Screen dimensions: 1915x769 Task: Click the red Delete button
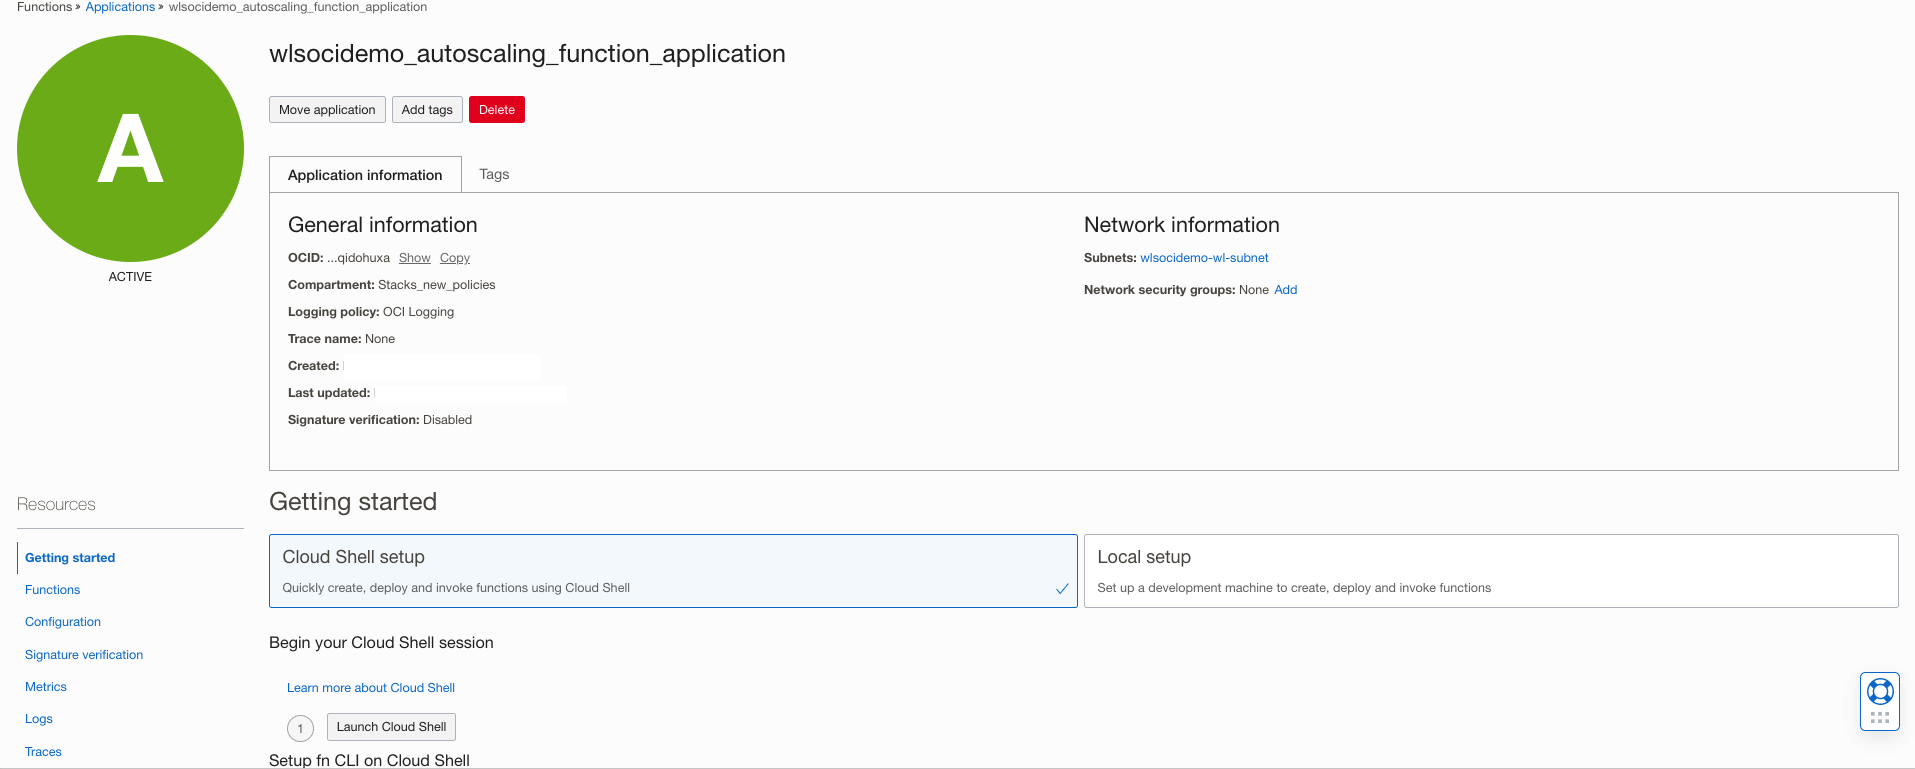pyautogui.click(x=497, y=110)
